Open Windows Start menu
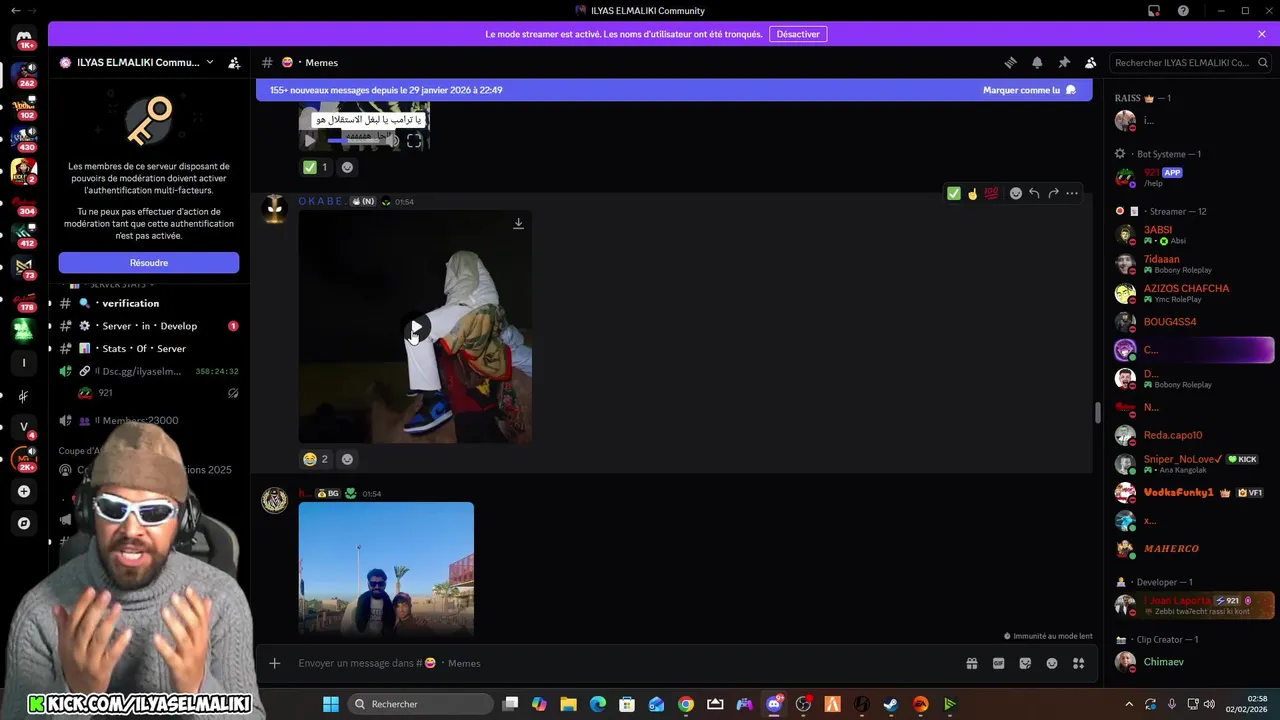The width and height of the screenshot is (1280, 720). coord(331,704)
